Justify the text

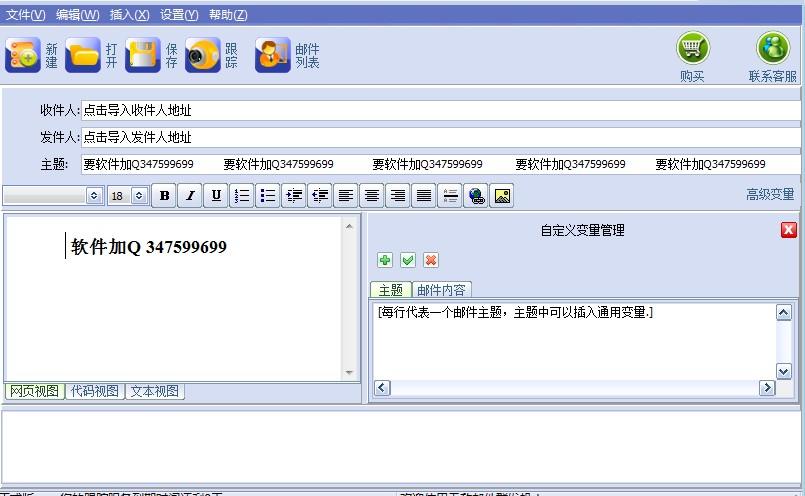pos(424,196)
